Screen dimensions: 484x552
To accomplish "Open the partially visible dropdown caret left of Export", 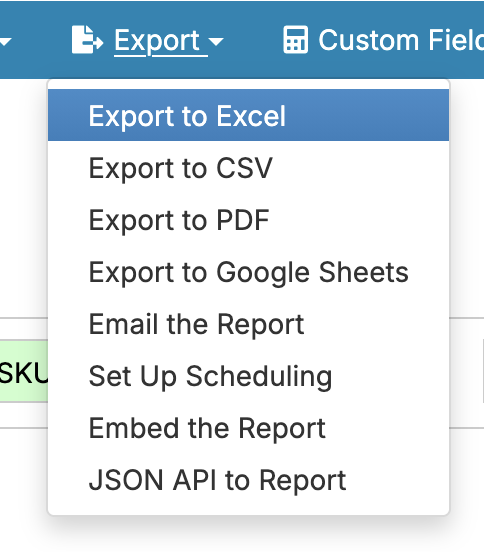I will (5, 42).
